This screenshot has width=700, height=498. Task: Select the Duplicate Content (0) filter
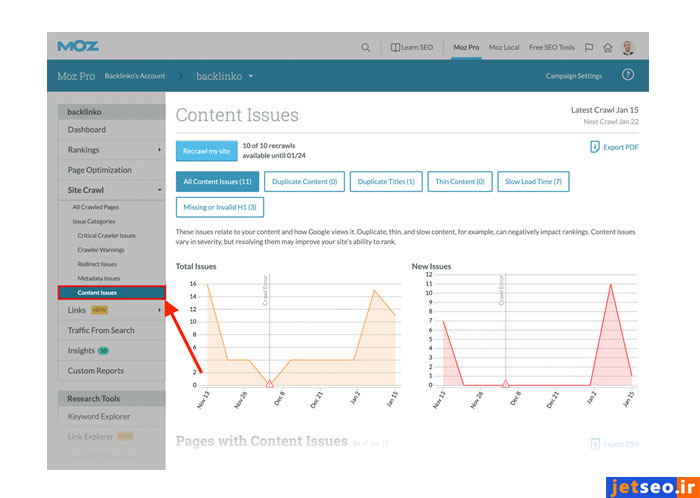click(304, 181)
